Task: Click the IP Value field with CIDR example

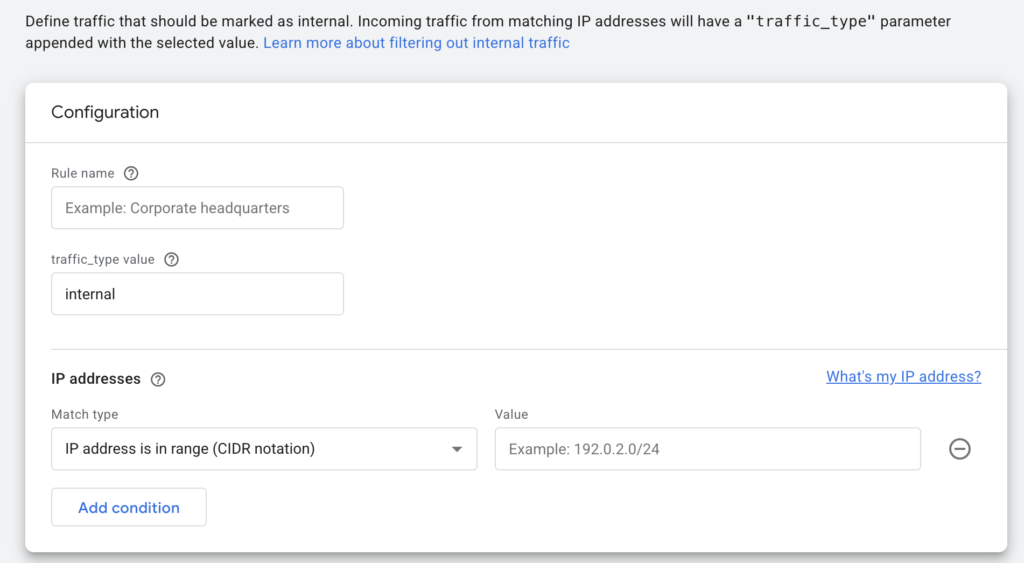Action: pyautogui.click(x=707, y=449)
